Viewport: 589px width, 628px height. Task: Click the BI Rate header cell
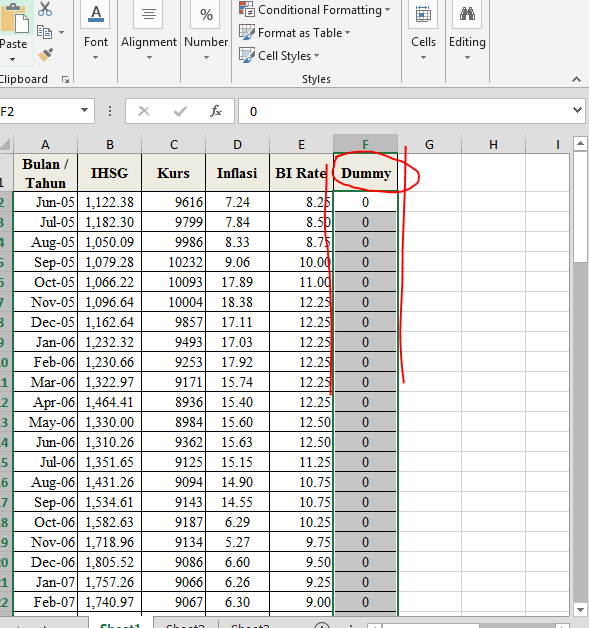coord(302,173)
